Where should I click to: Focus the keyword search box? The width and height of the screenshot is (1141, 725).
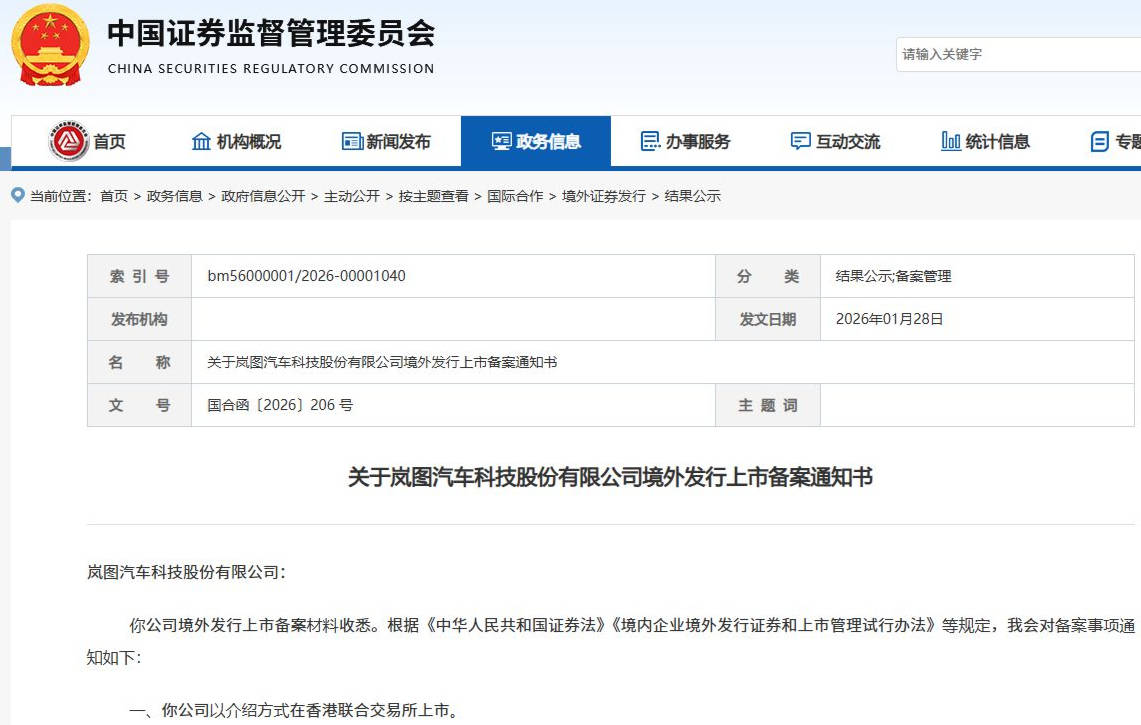tap(1015, 54)
